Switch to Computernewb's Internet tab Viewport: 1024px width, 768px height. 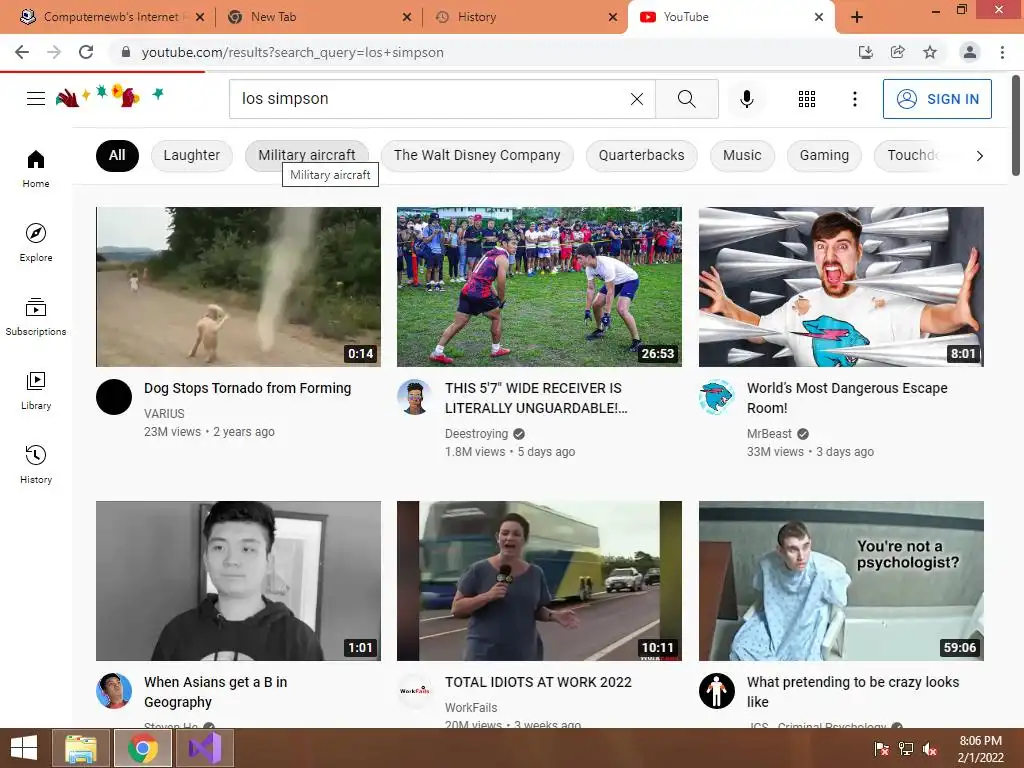[111, 17]
